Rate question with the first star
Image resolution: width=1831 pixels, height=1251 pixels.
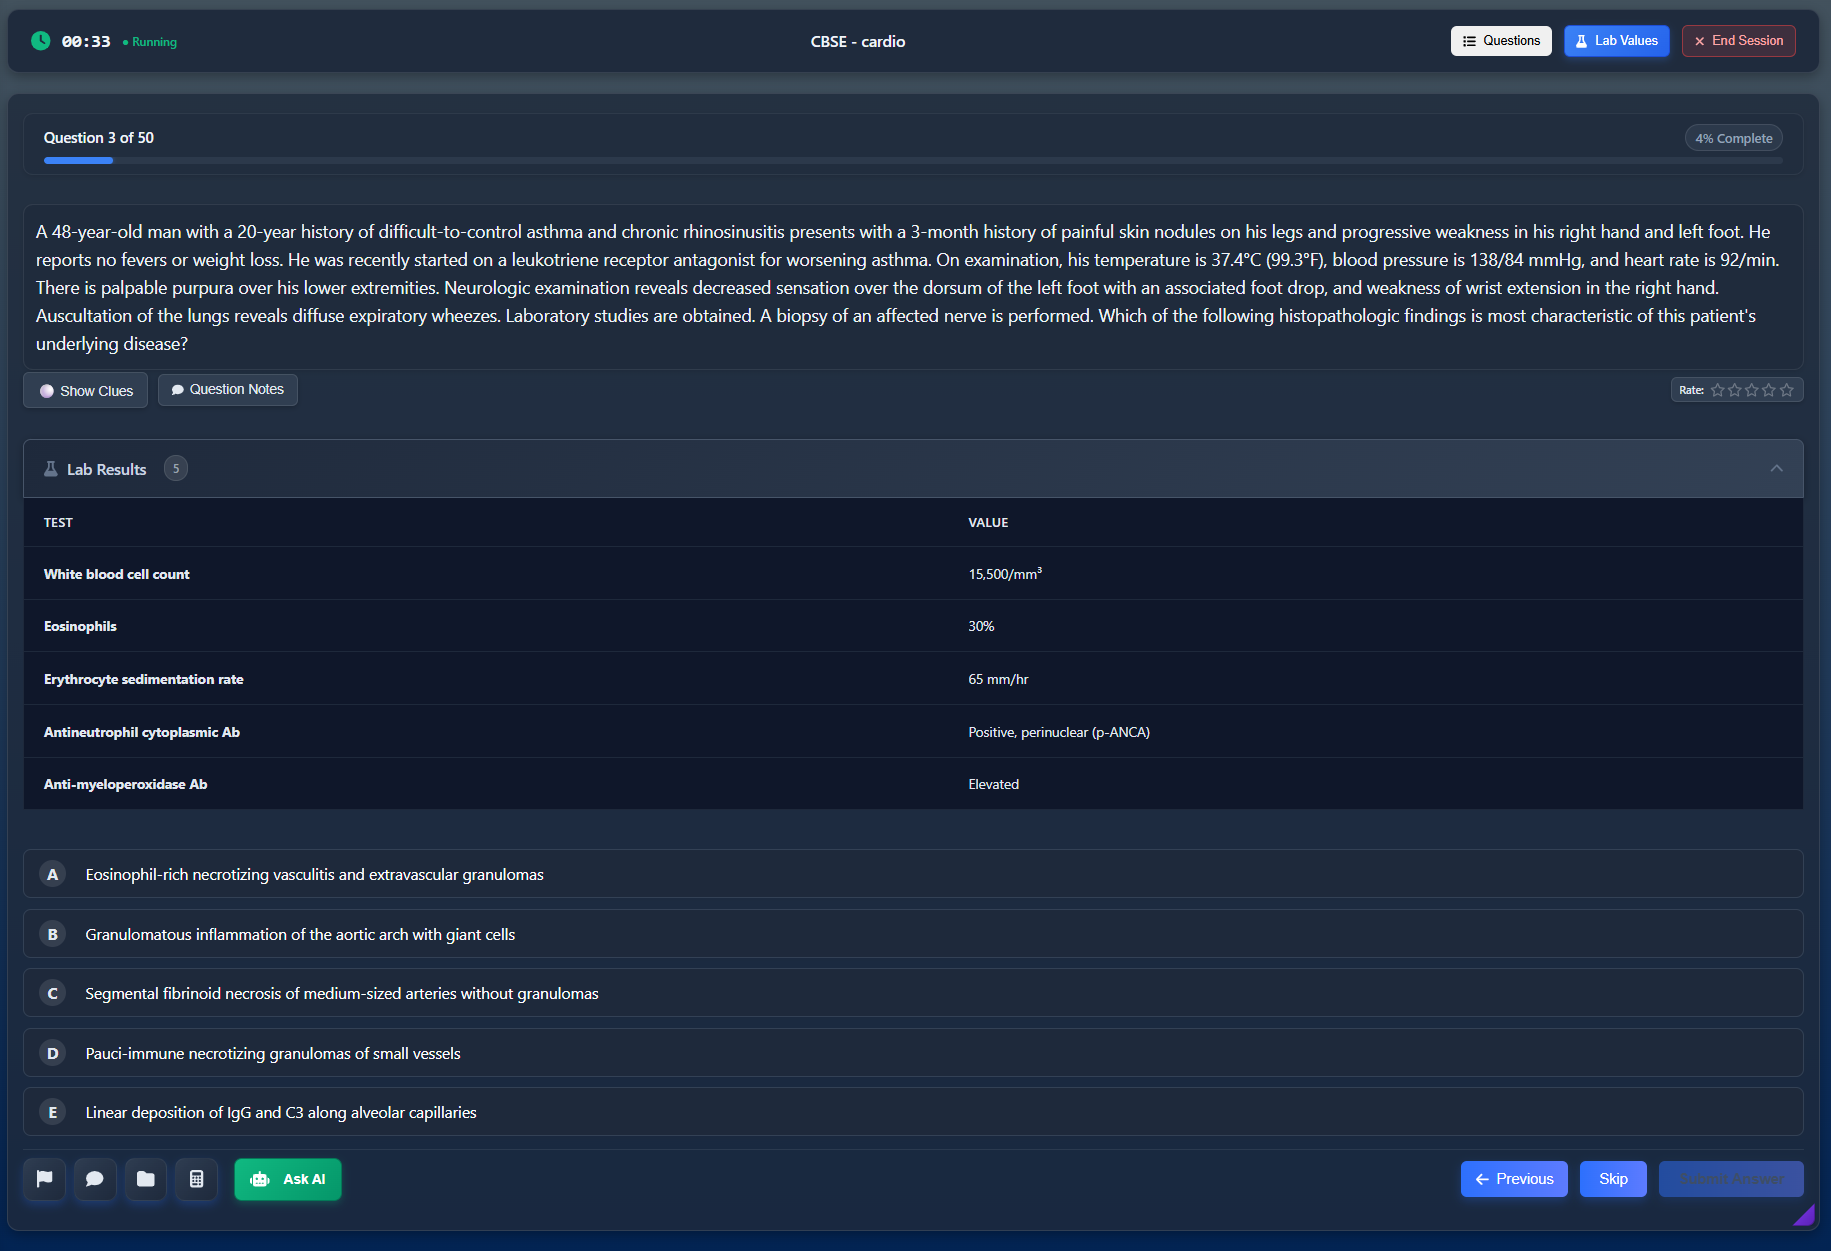[1717, 390]
